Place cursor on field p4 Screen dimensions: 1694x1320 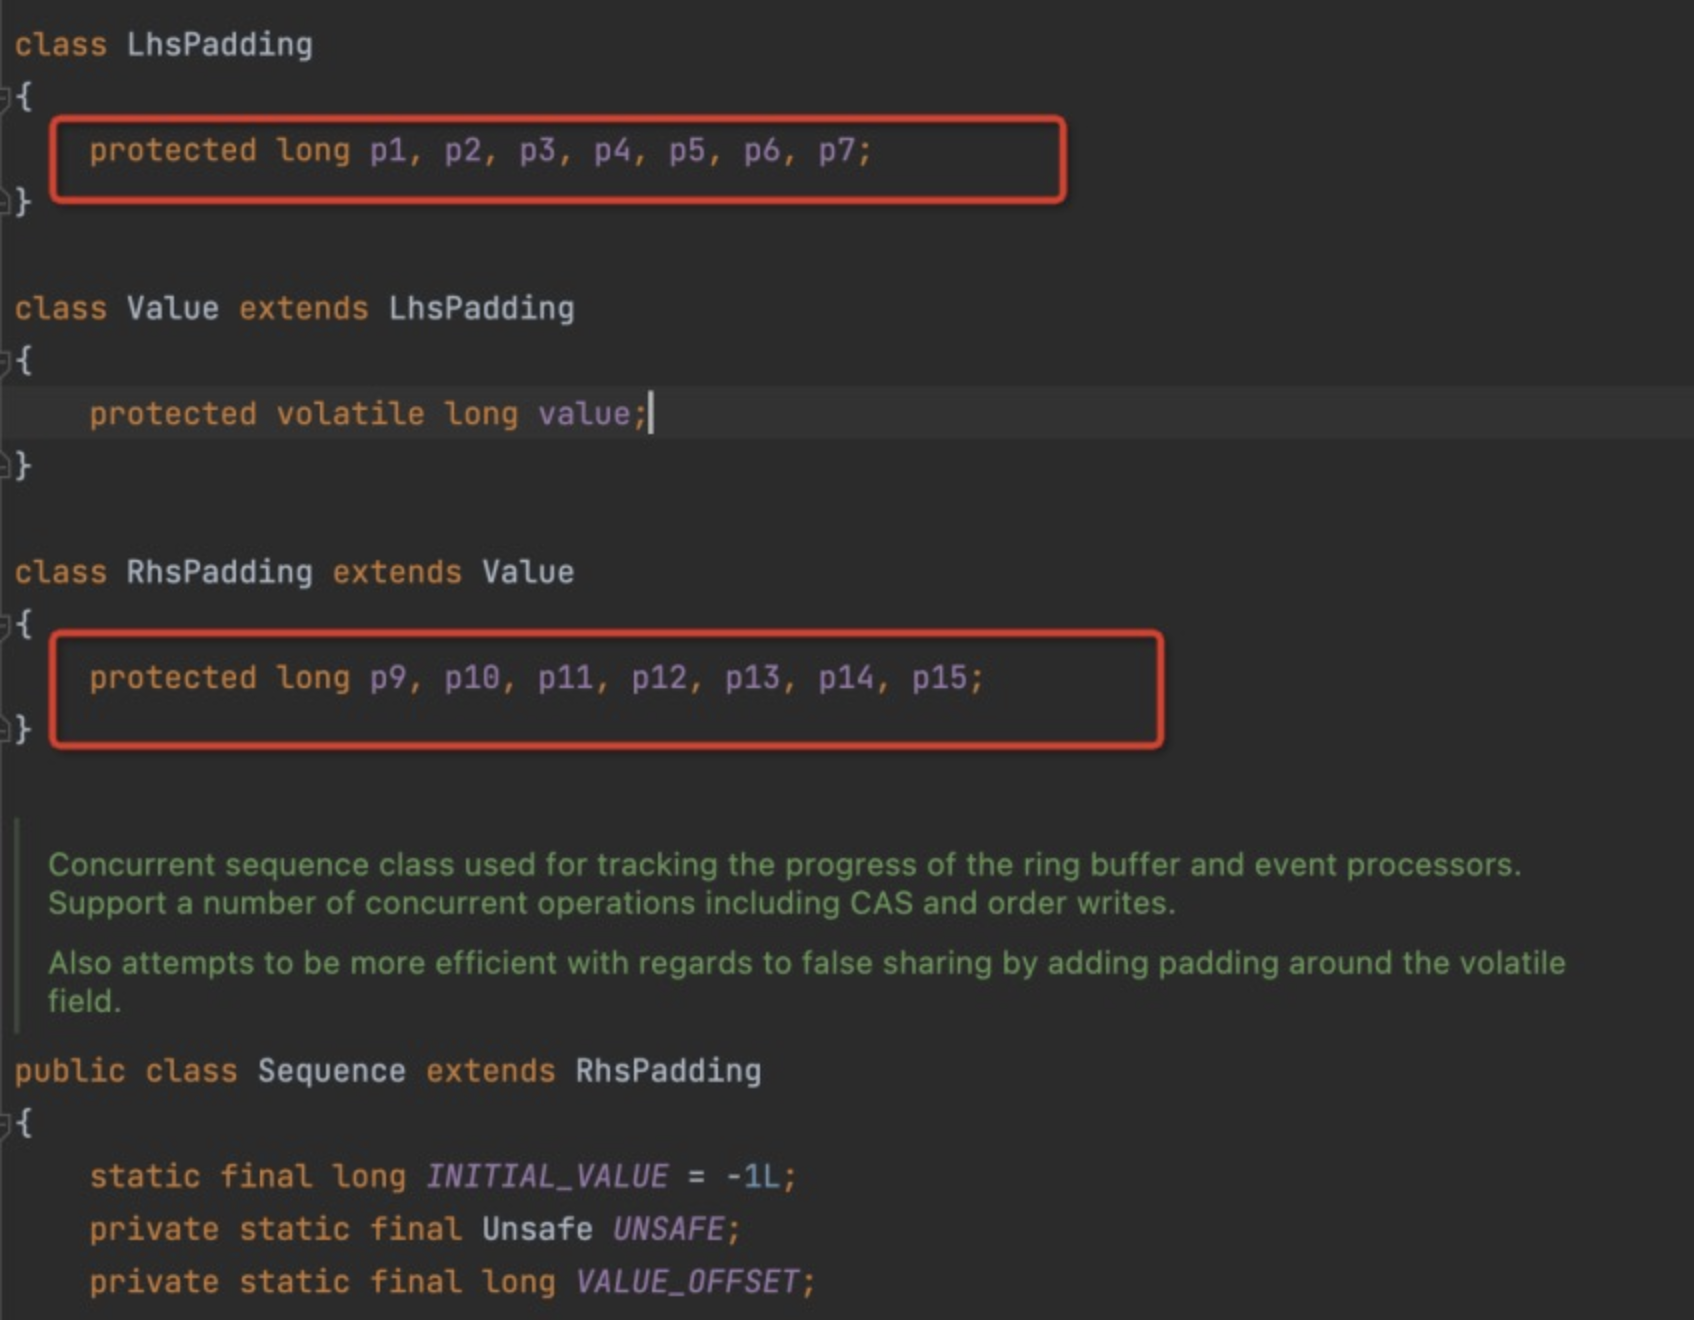tap(612, 151)
